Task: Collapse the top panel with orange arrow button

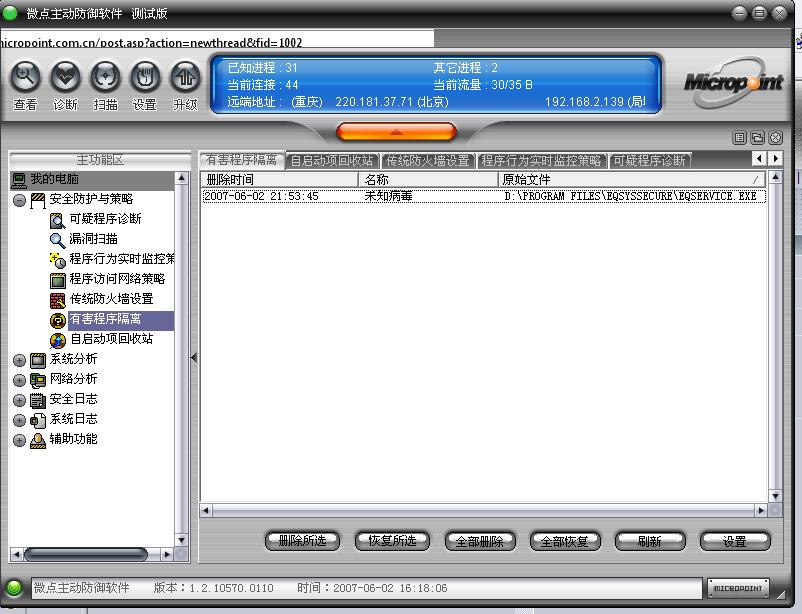Action: [396, 132]
